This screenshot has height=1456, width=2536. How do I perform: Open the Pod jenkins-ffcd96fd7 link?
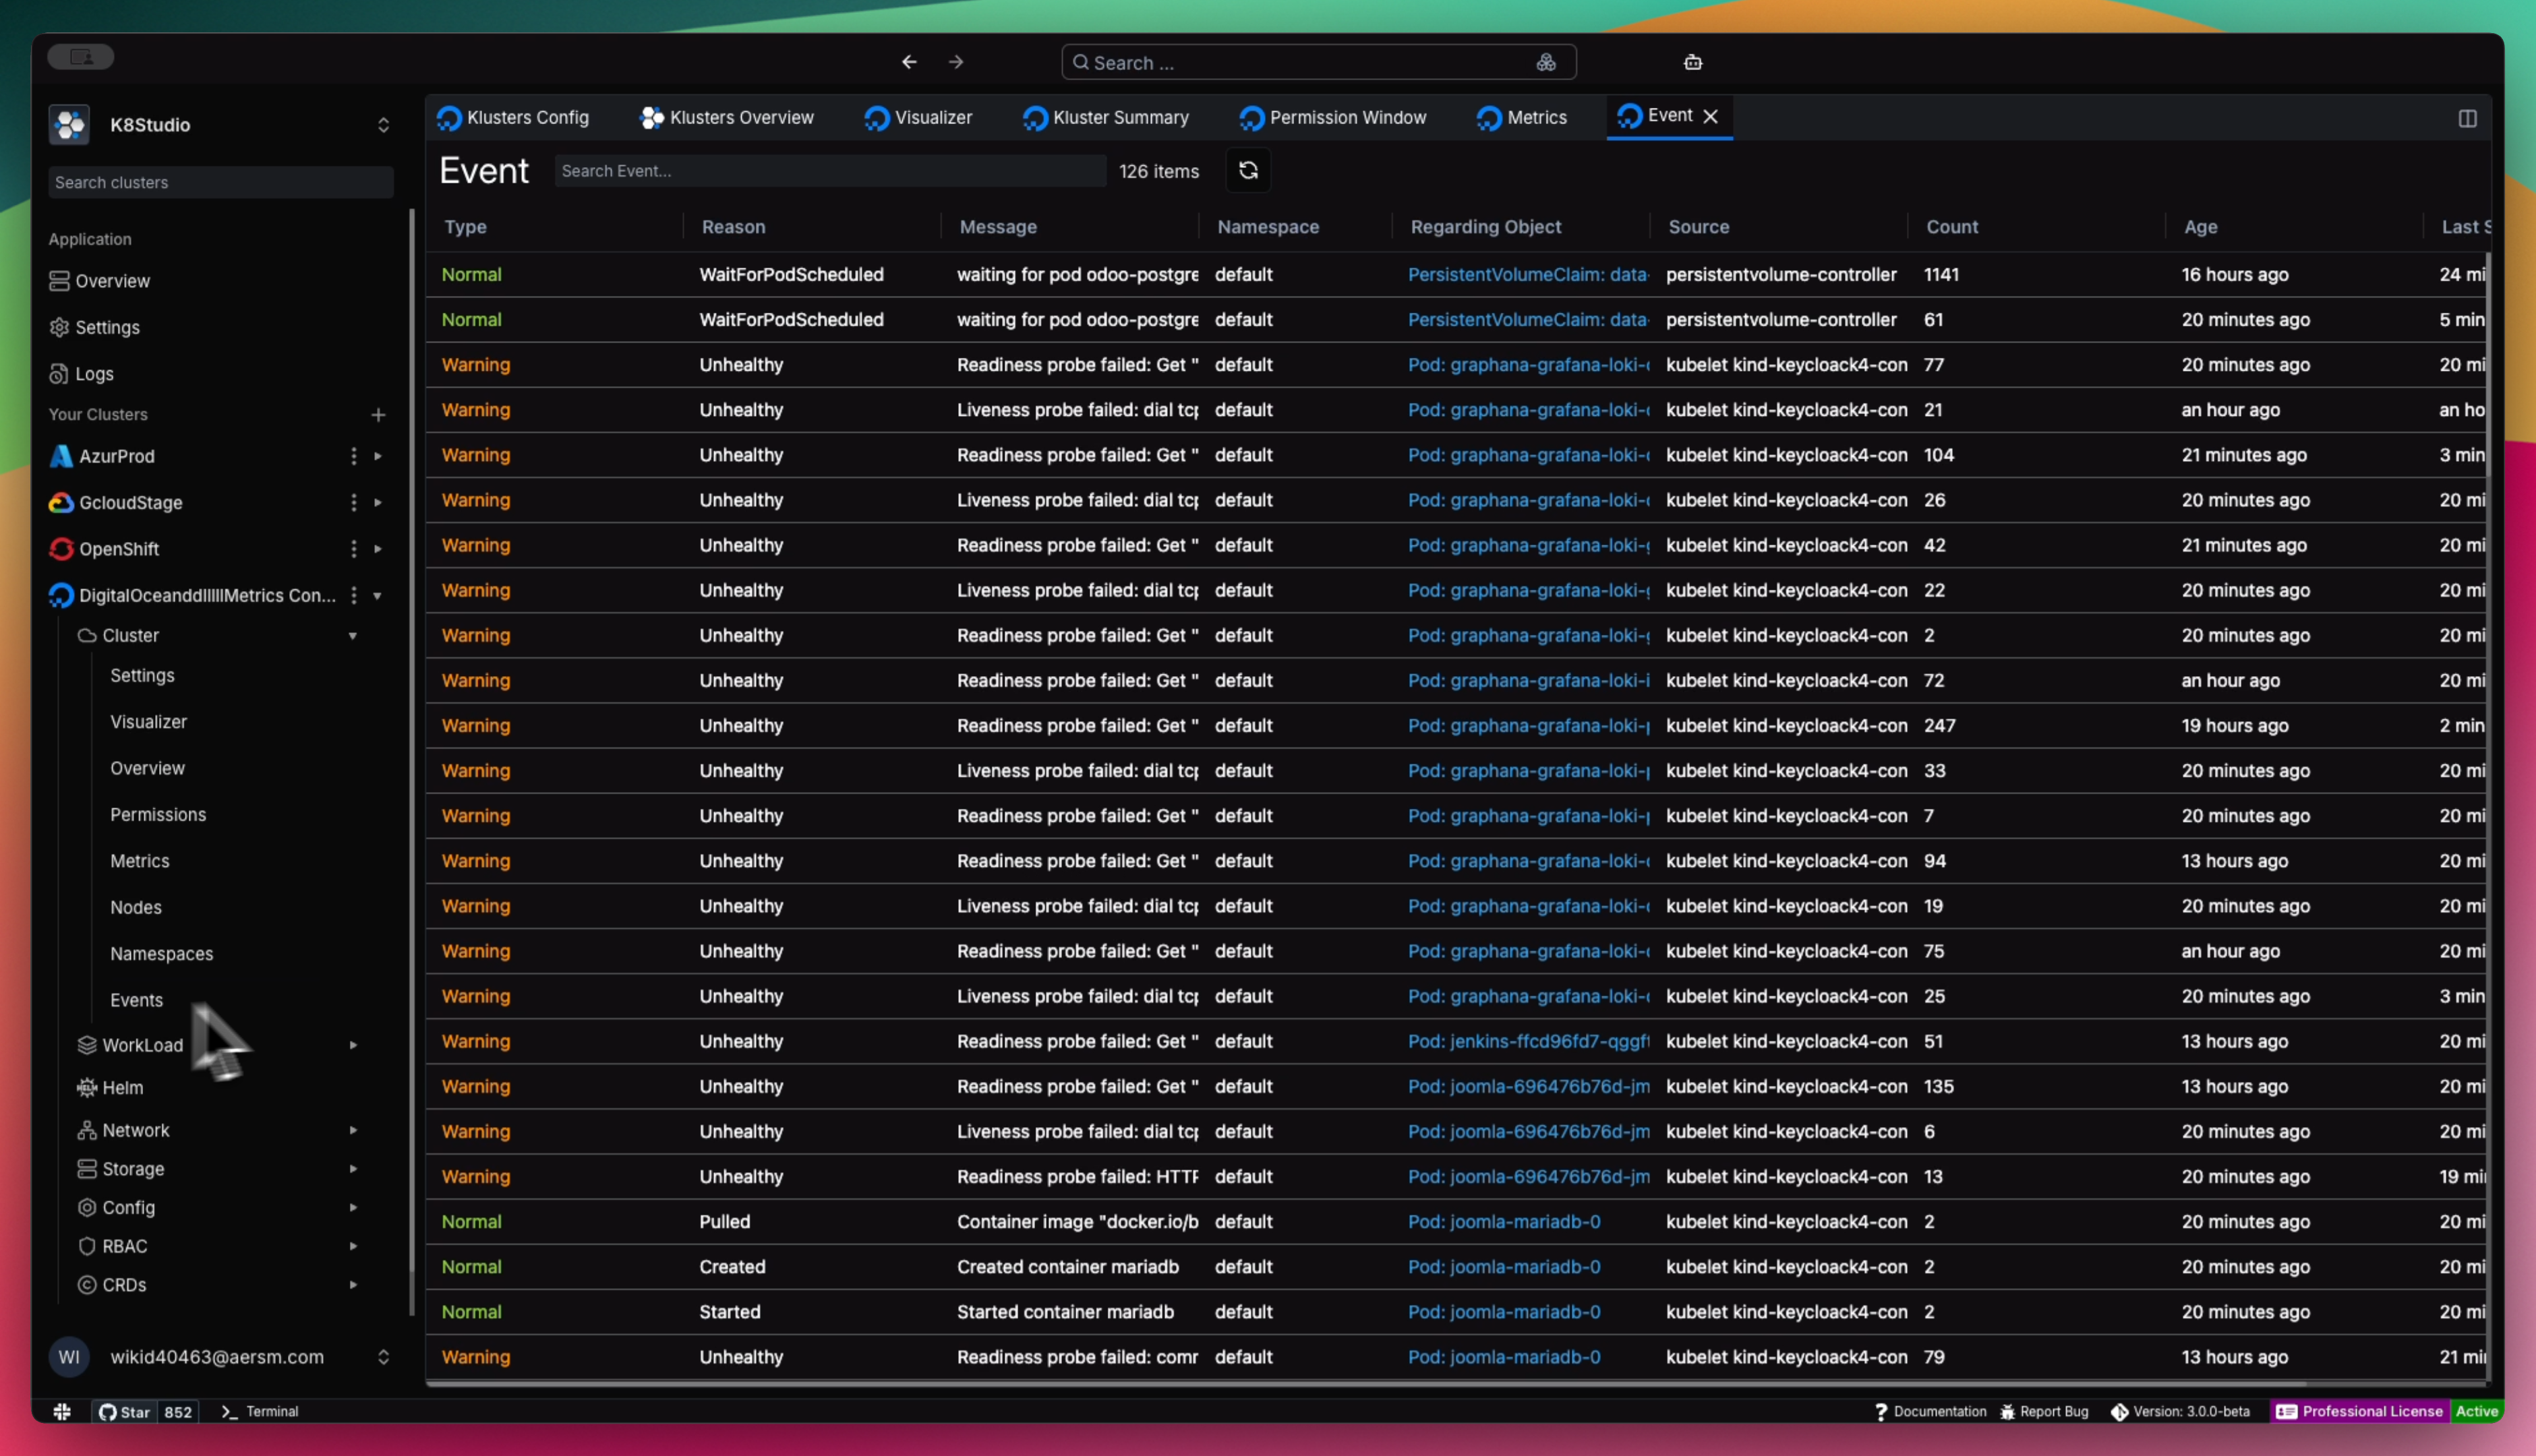pos(1527,1041)
